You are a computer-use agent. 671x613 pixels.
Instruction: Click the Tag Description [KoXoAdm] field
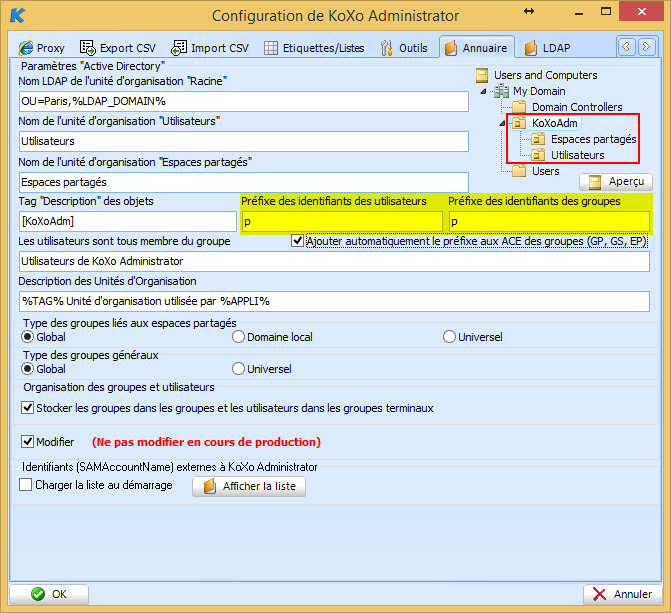(128, 221)
